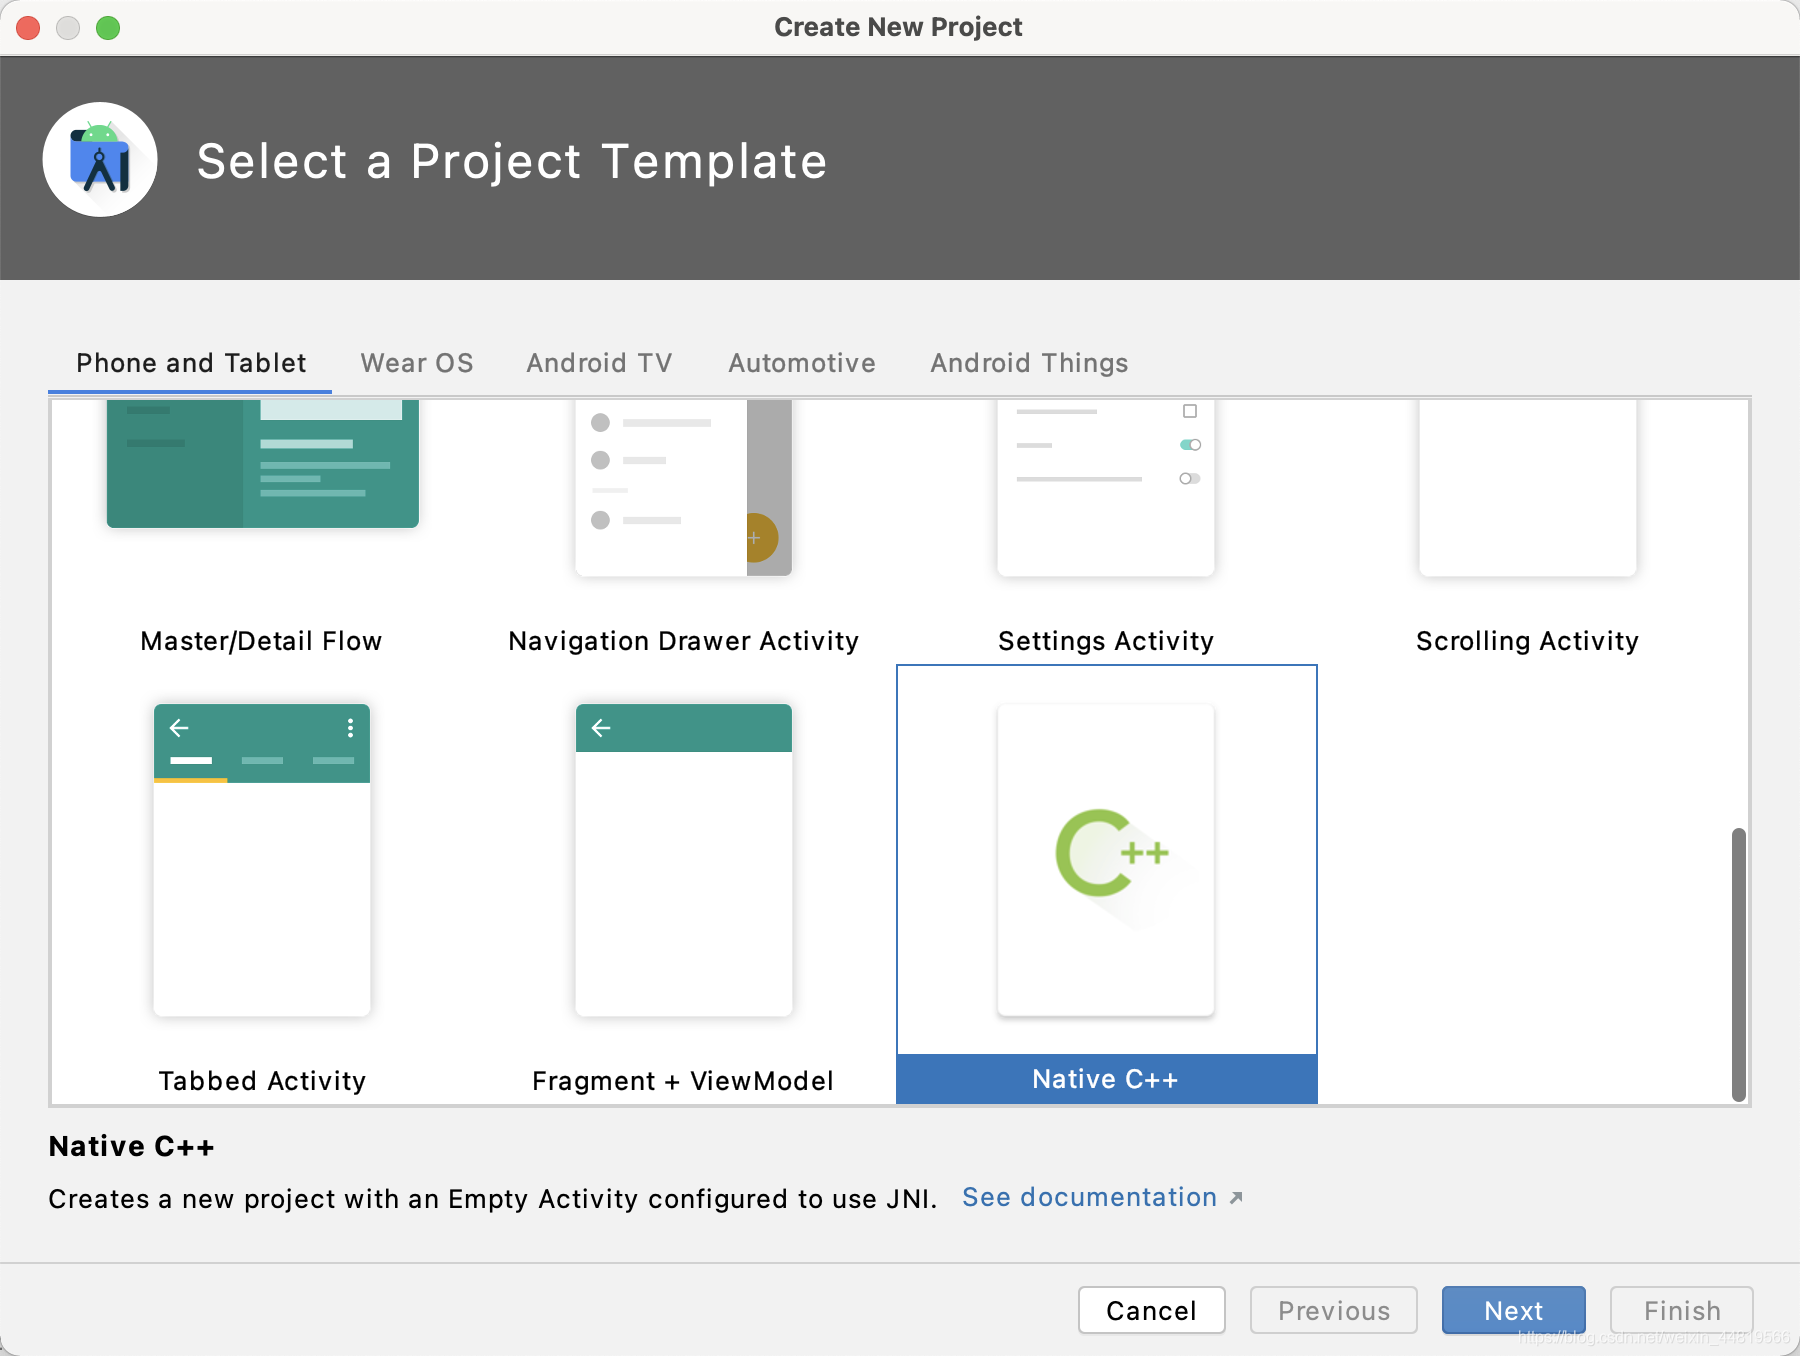
Task: Switch to the Android Things tab
Action: (x=1029, y=363)
